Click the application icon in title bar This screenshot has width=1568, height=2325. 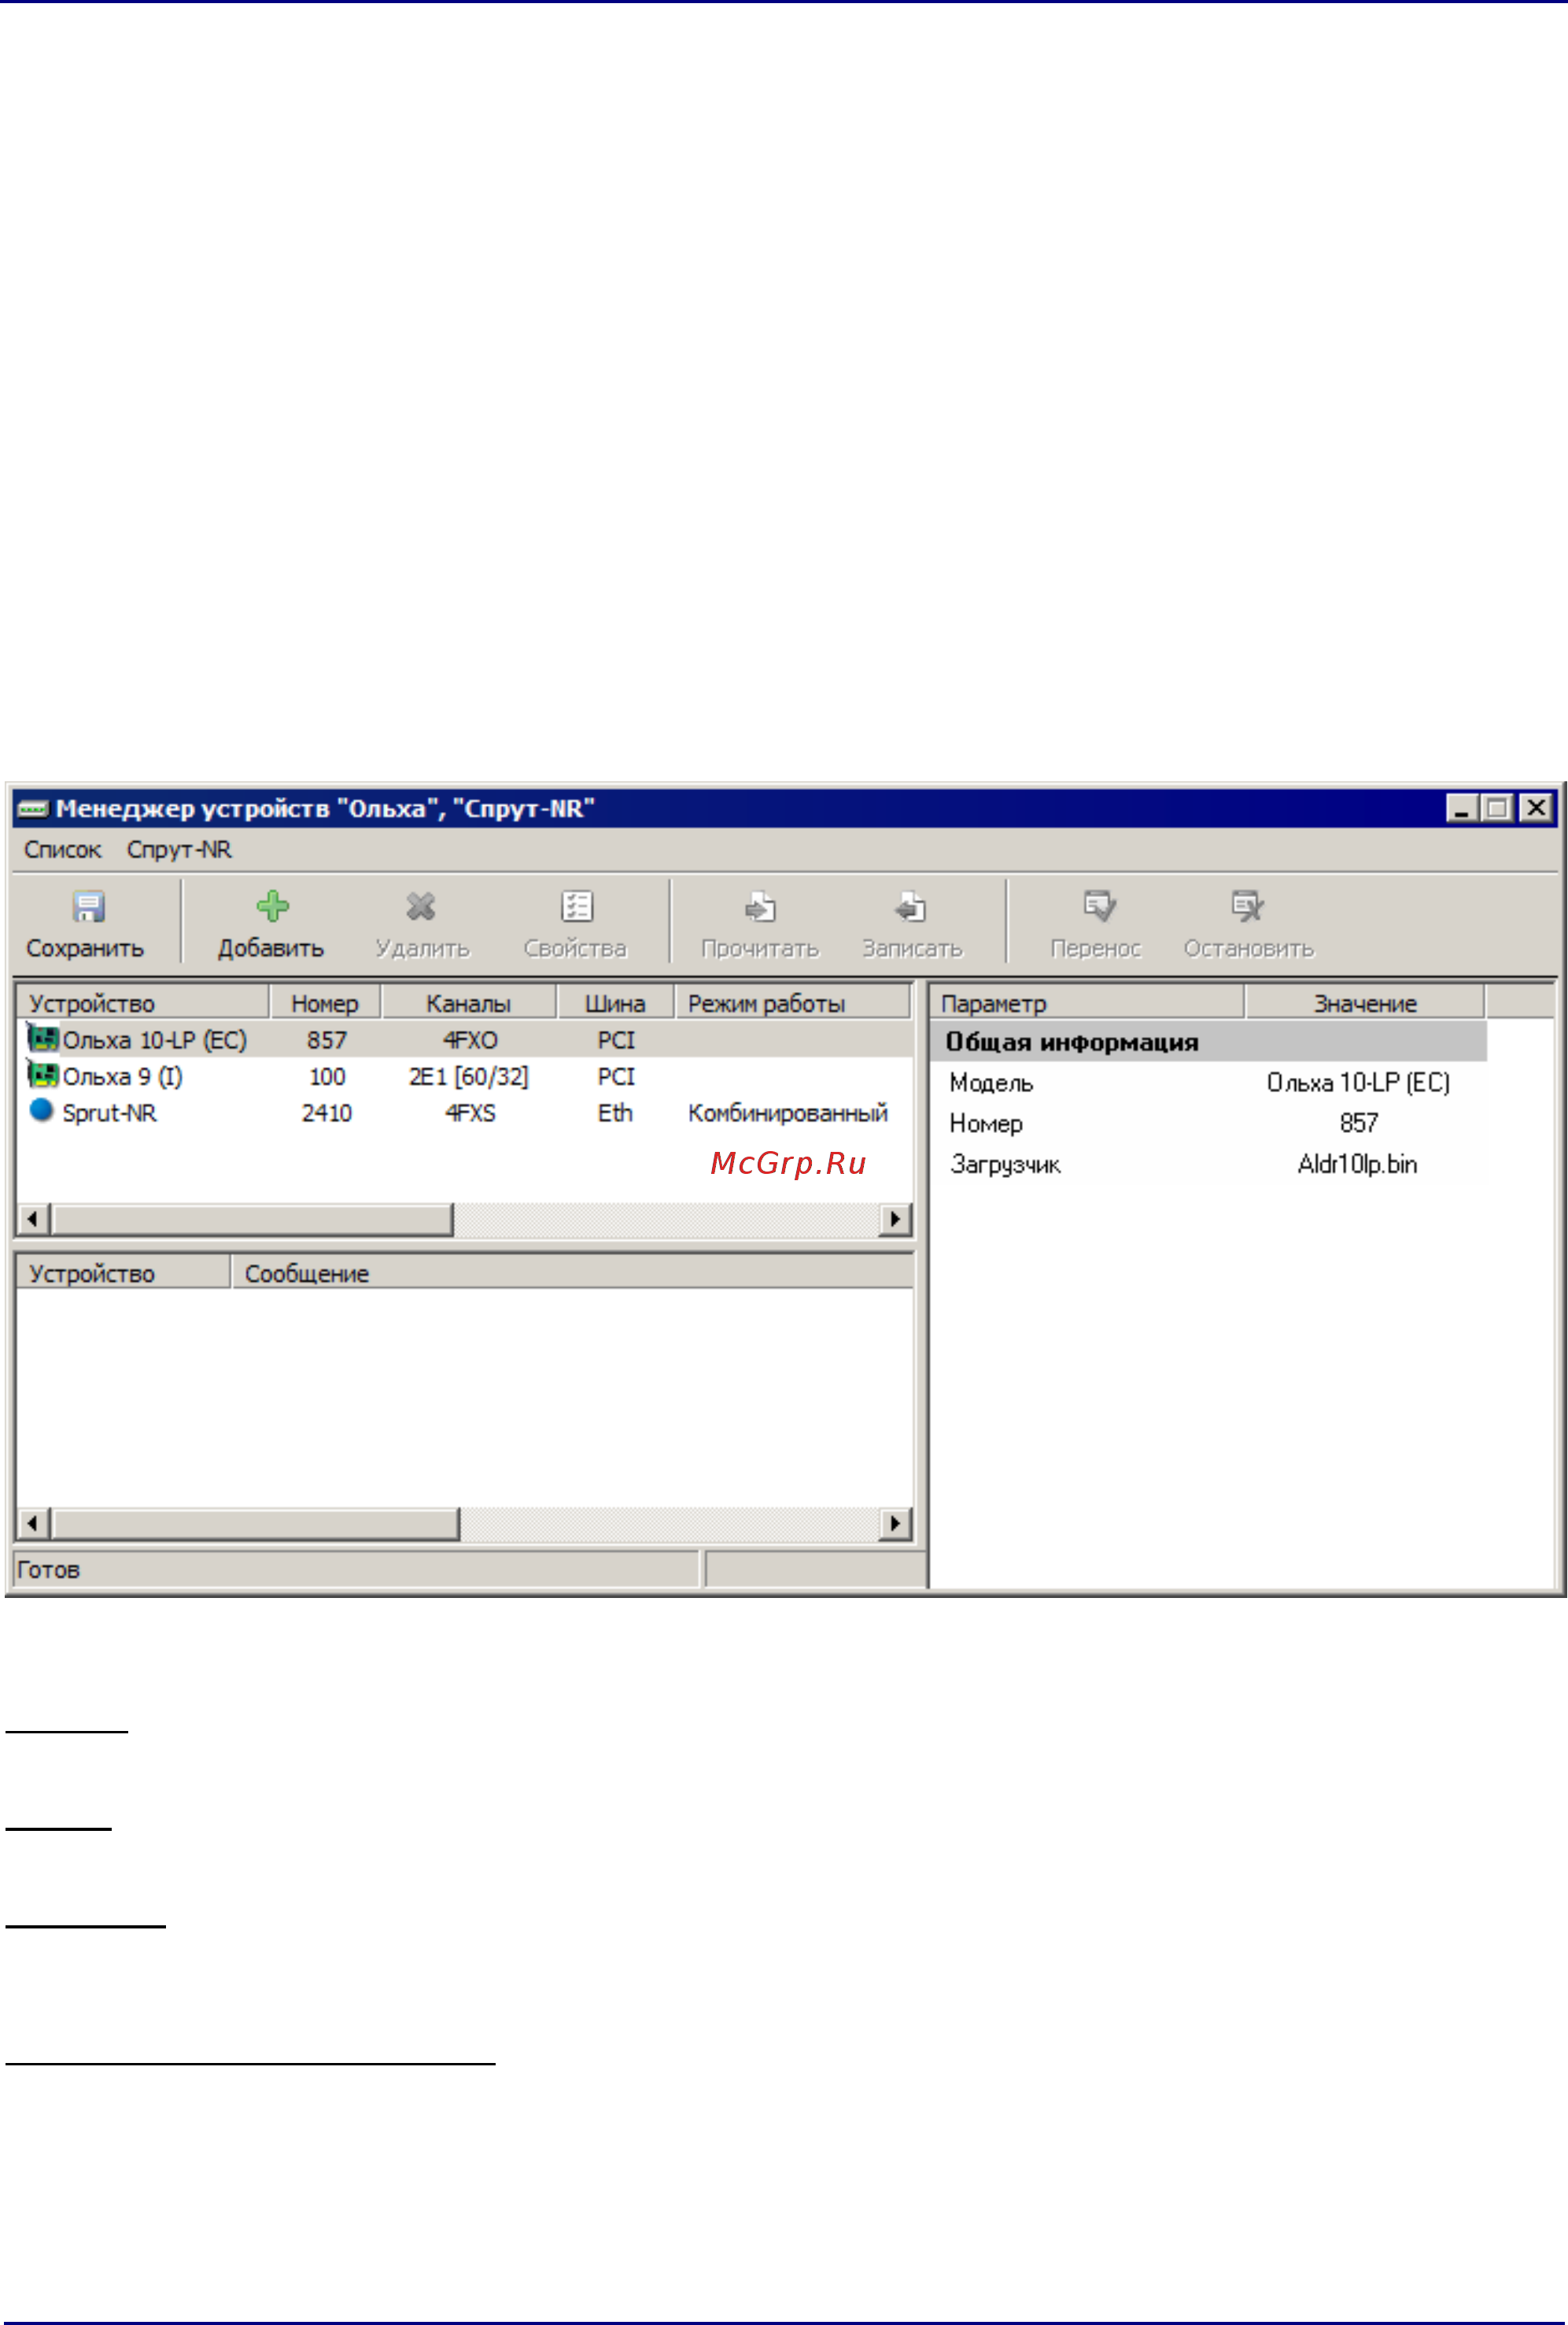33,808
